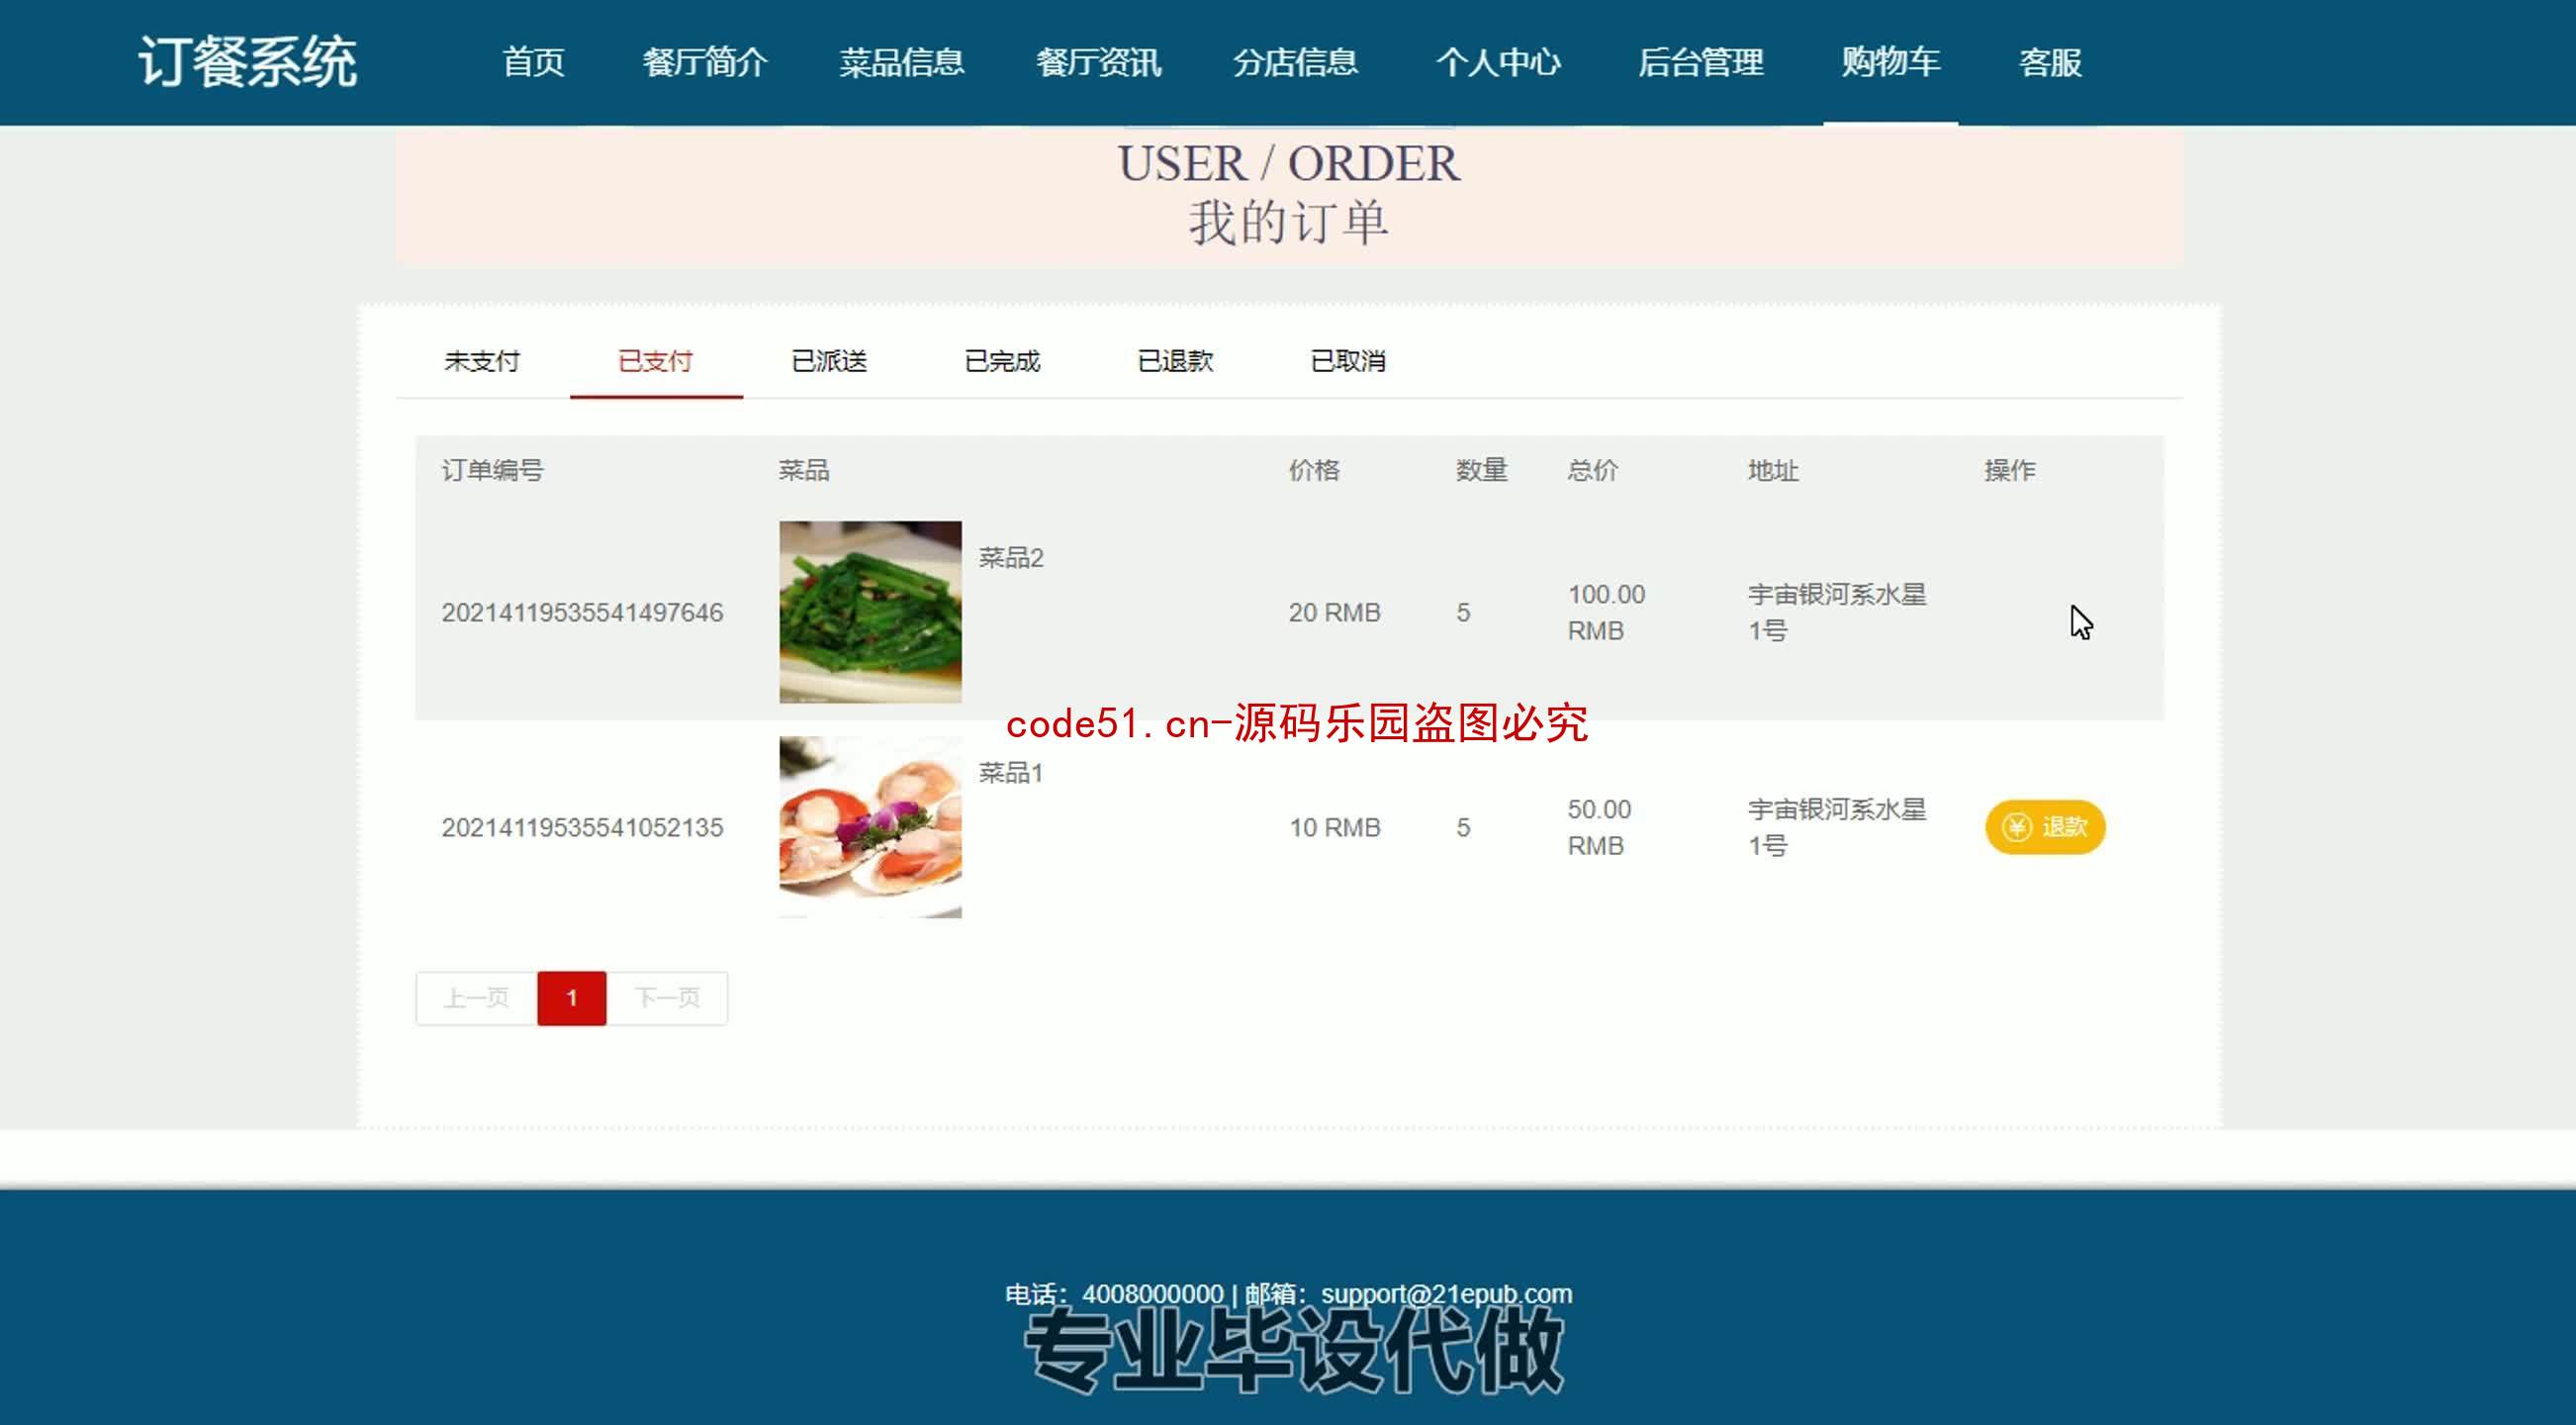Viewport: 2576px width, 1425px height.
Task: Click the 已派送 status toggle
Action: pos(828,361)
